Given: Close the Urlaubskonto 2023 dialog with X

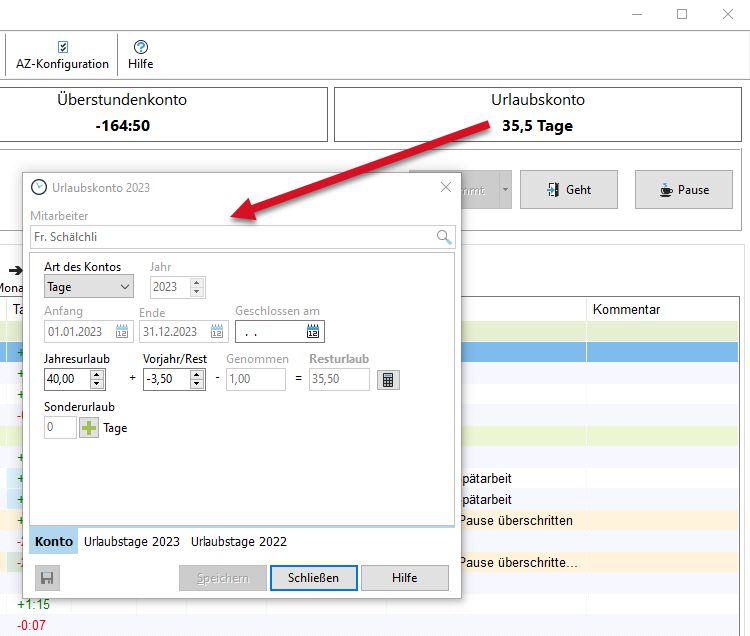Looking at the screenshot, I should point(446,187).
